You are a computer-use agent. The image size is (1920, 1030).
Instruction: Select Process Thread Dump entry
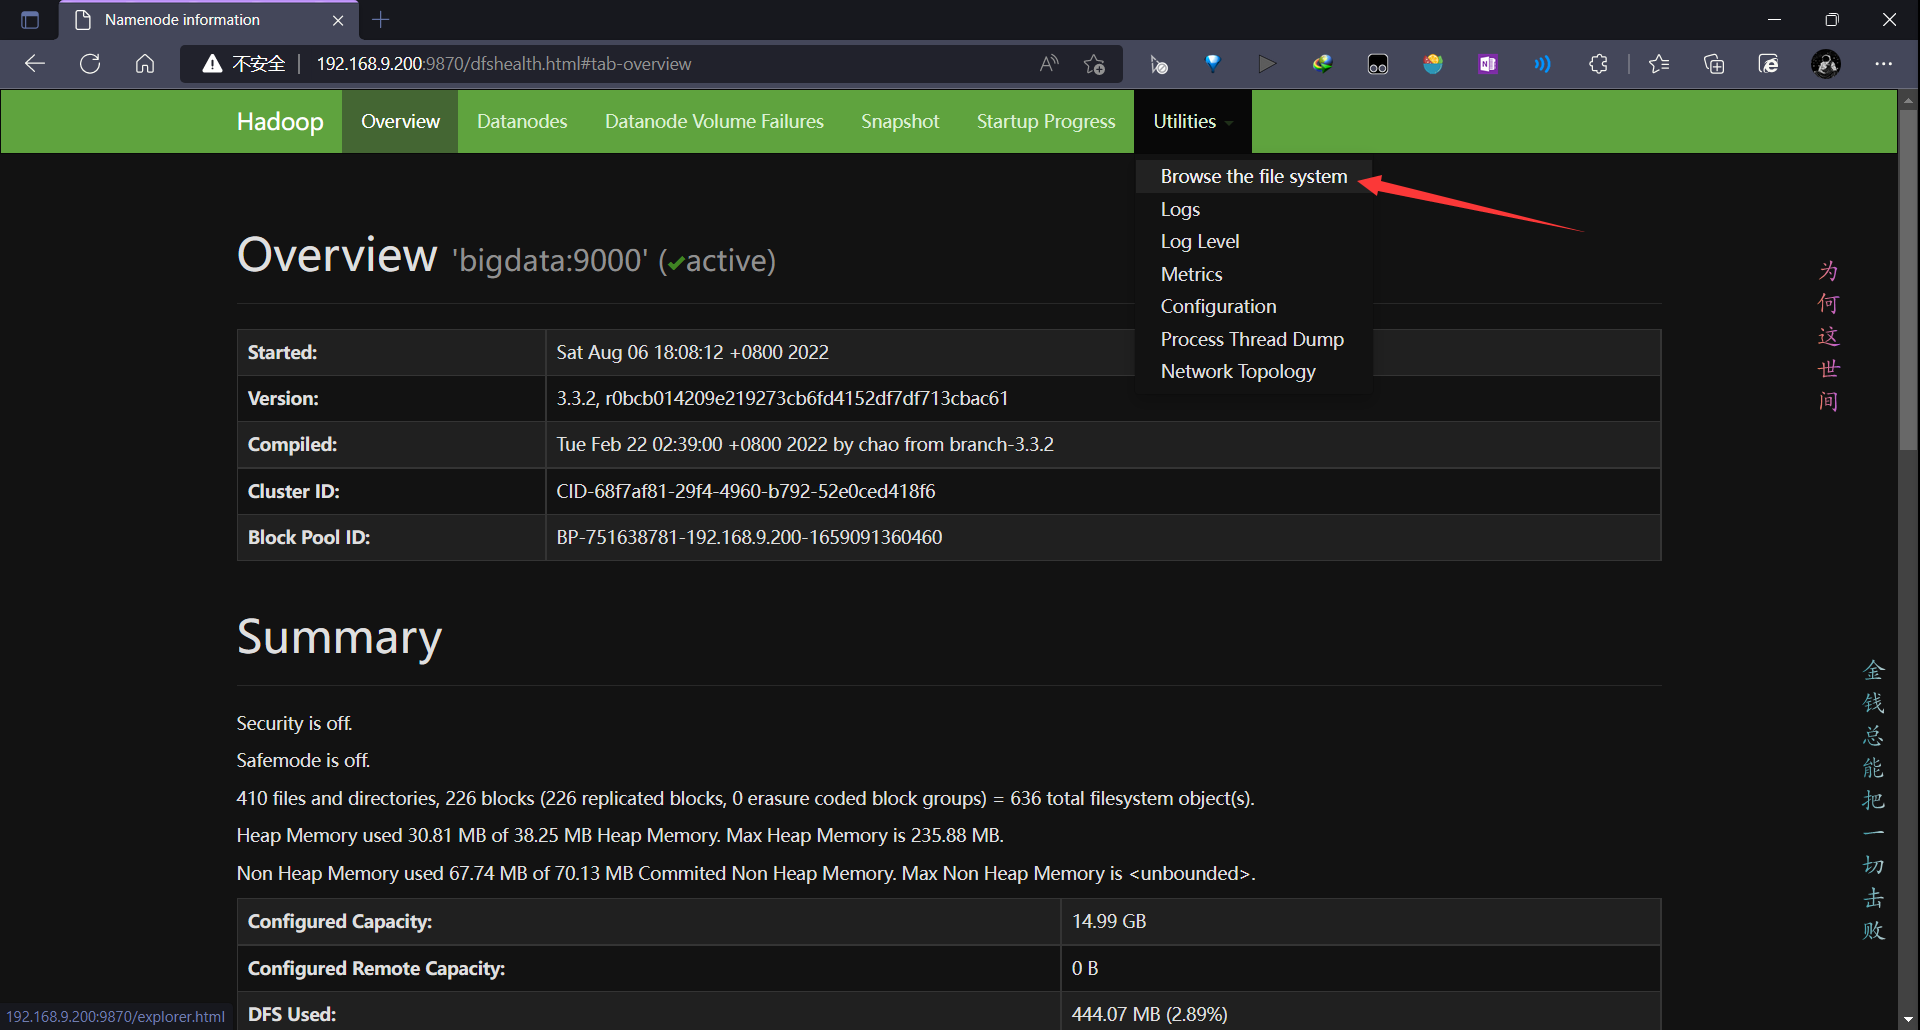(1254, 339)
